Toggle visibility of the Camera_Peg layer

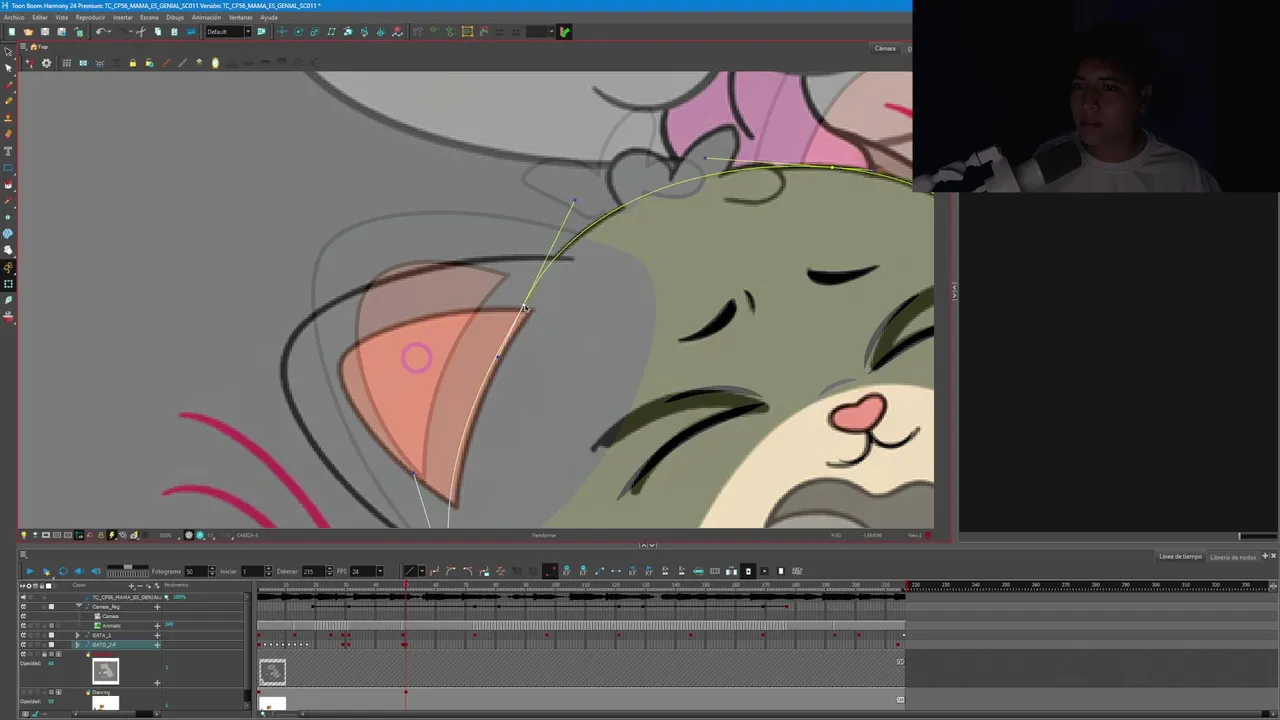pyautogui.click(x=23, y=607)
